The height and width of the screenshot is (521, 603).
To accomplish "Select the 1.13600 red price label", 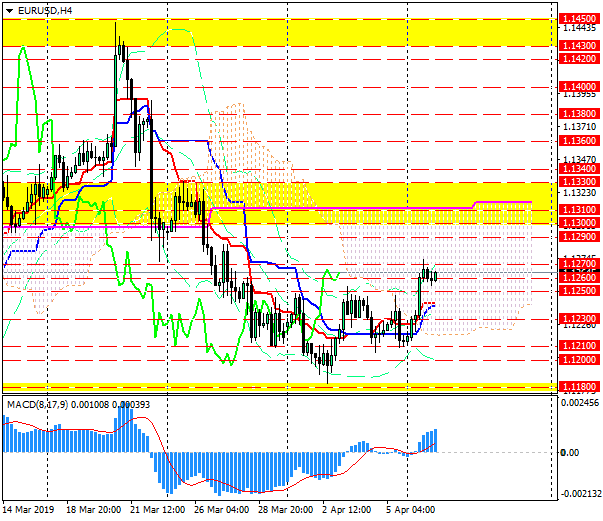I will tap(579, 142).
